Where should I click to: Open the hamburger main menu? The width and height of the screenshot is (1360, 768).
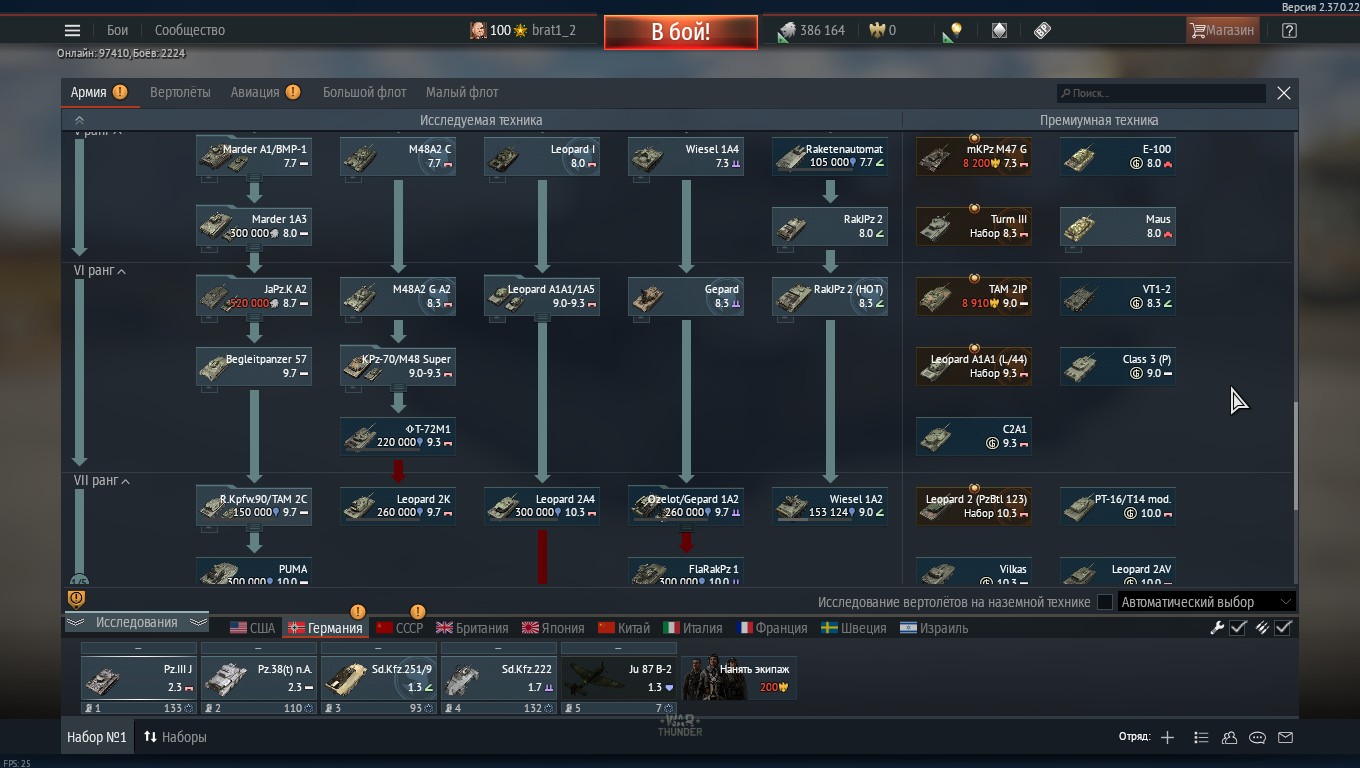pyautogui.click(x=72, y=30)
